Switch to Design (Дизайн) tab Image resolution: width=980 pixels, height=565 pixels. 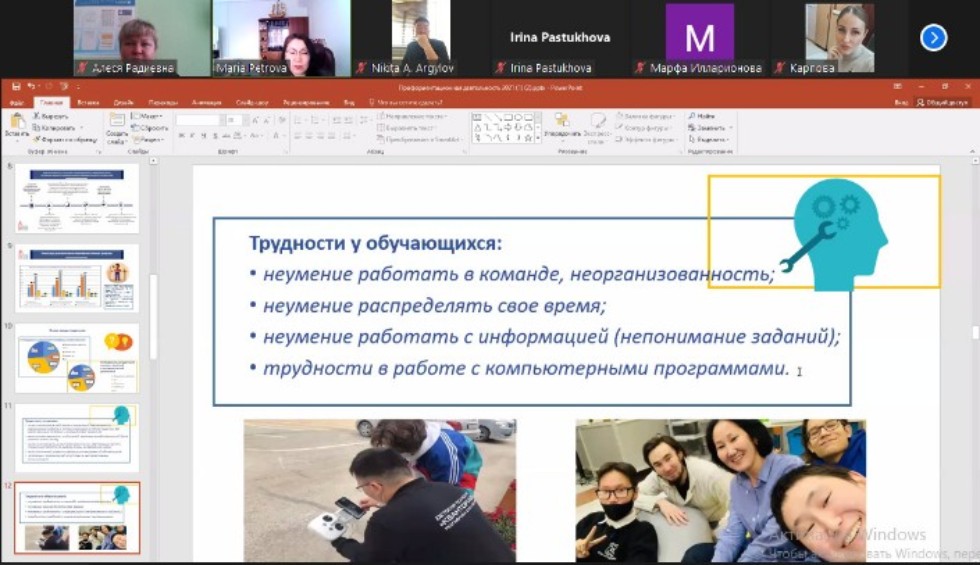coord(123,102)
